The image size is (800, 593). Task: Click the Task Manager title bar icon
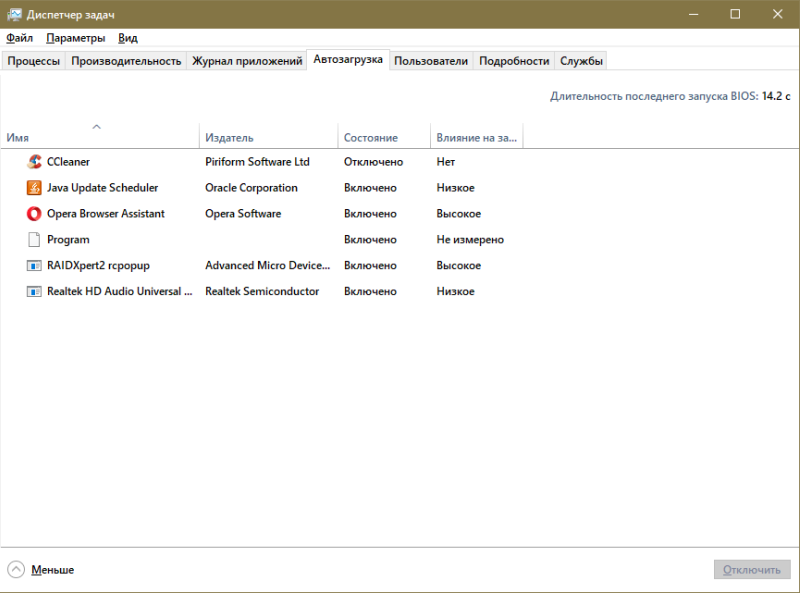(x=14, y=14)
